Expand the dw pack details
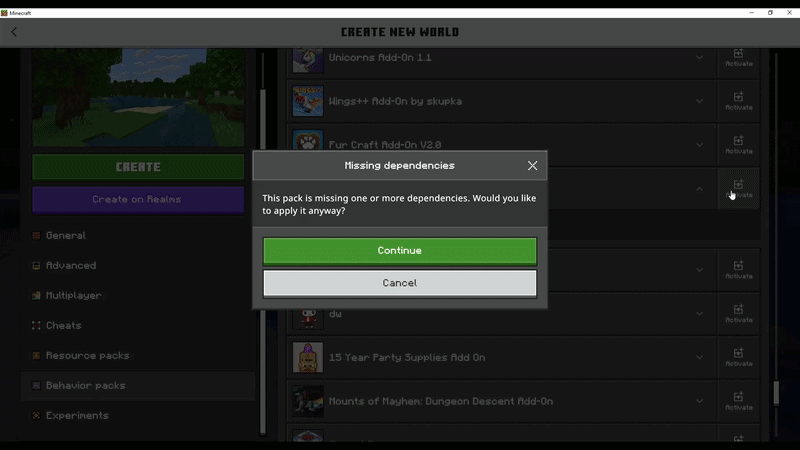Viewport: 800px width, 450px height. pos(699,314)
